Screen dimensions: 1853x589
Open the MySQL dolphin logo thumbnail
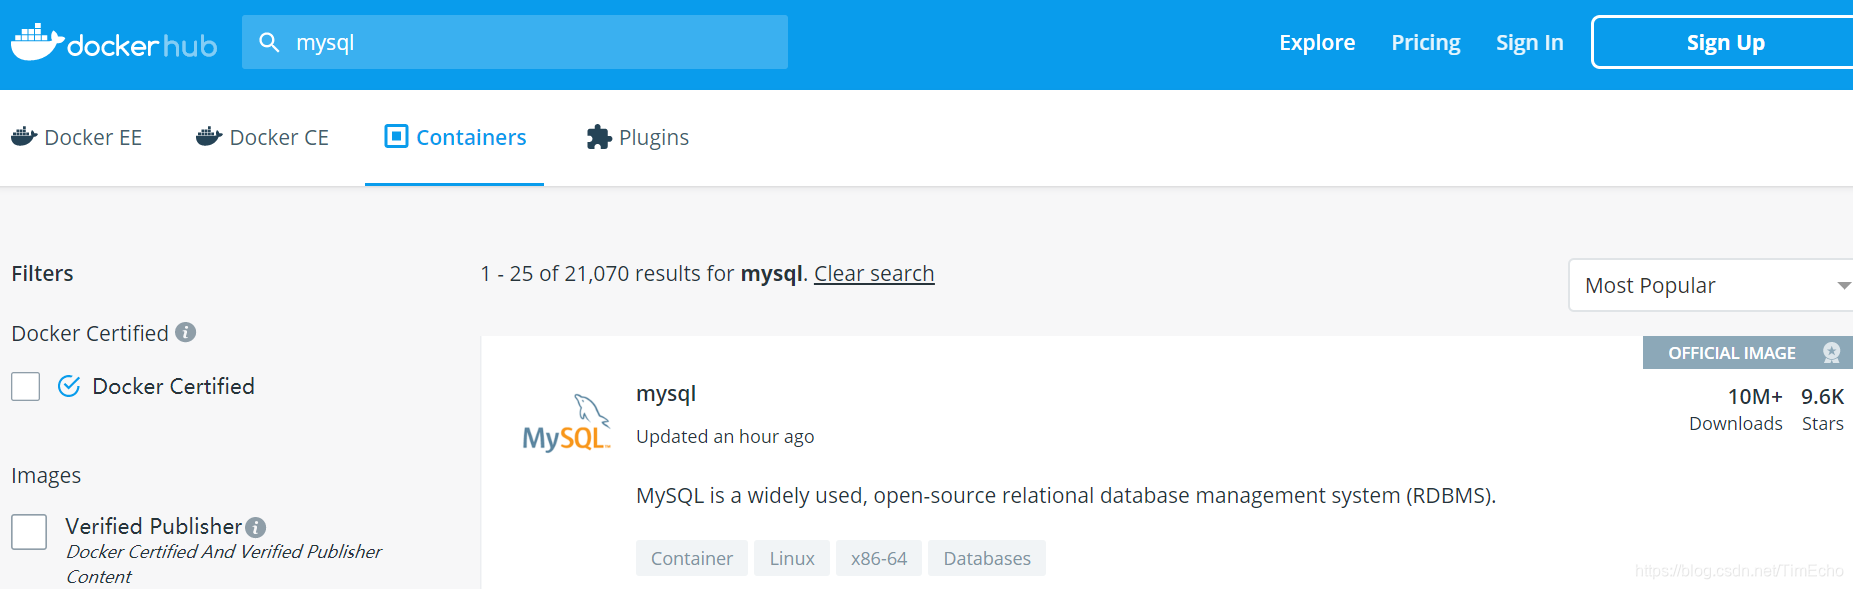tap(566, 422)
